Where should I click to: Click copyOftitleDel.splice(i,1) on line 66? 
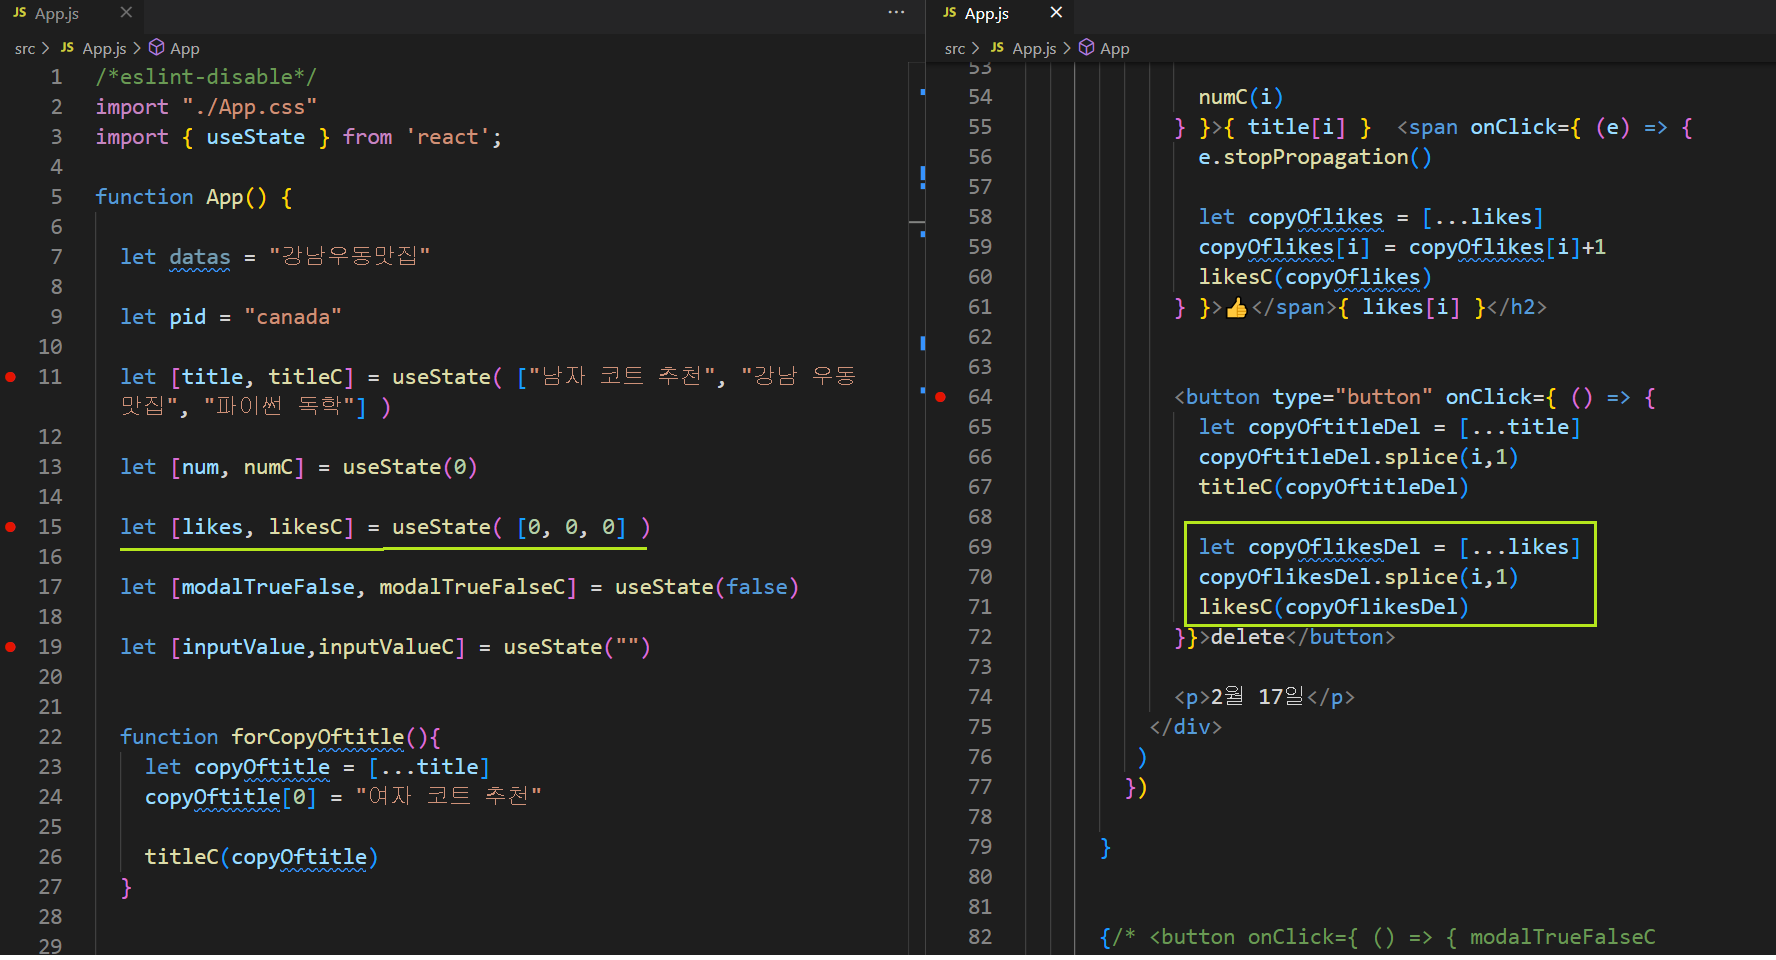click(x=1358, y=457)
